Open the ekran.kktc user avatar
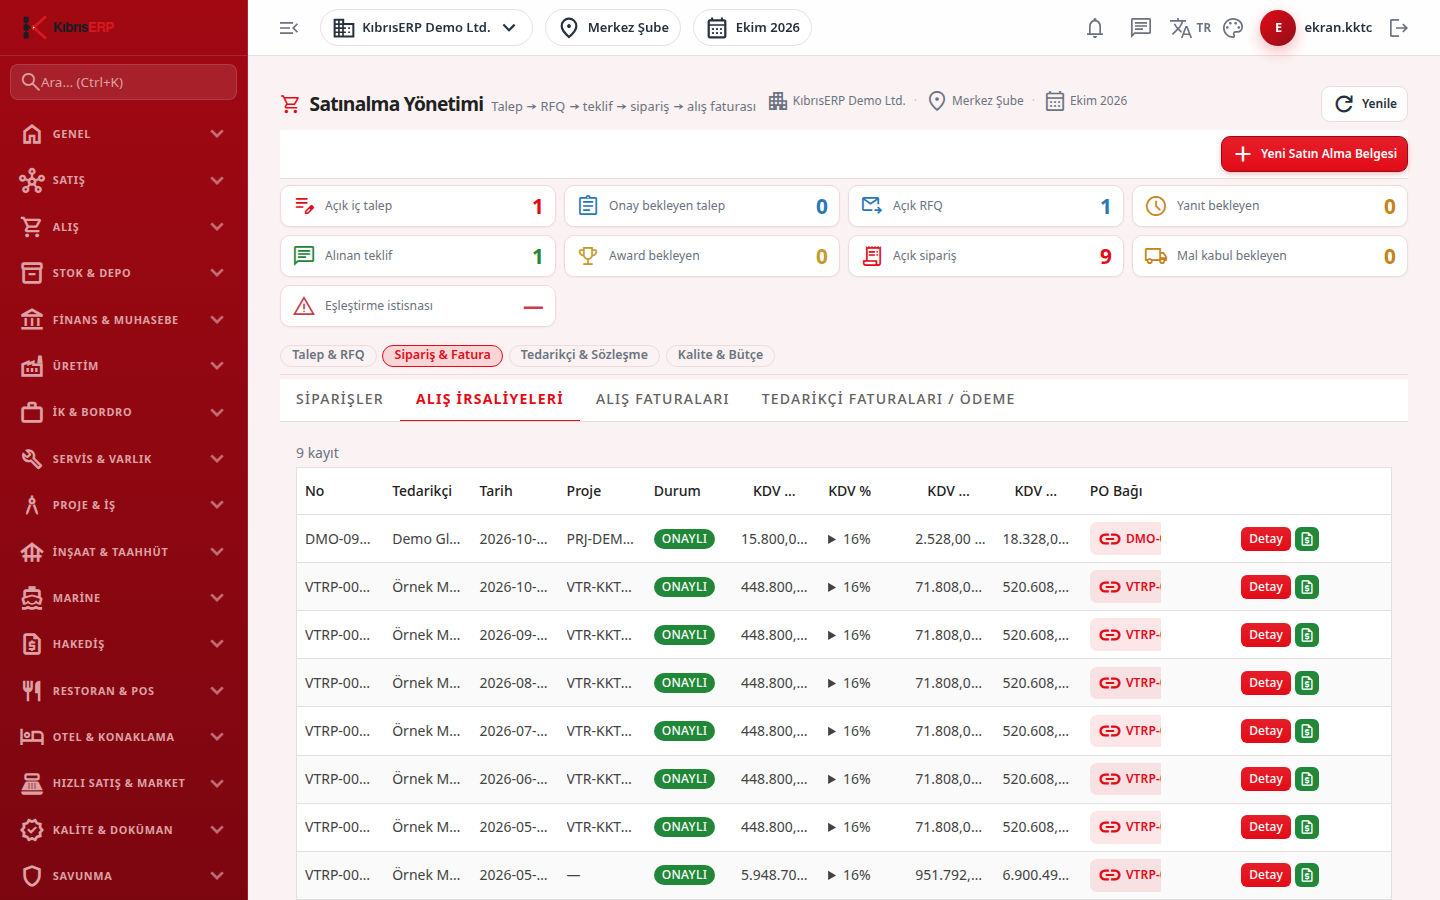This screenshot has height=900, width=1440. 1278,28
